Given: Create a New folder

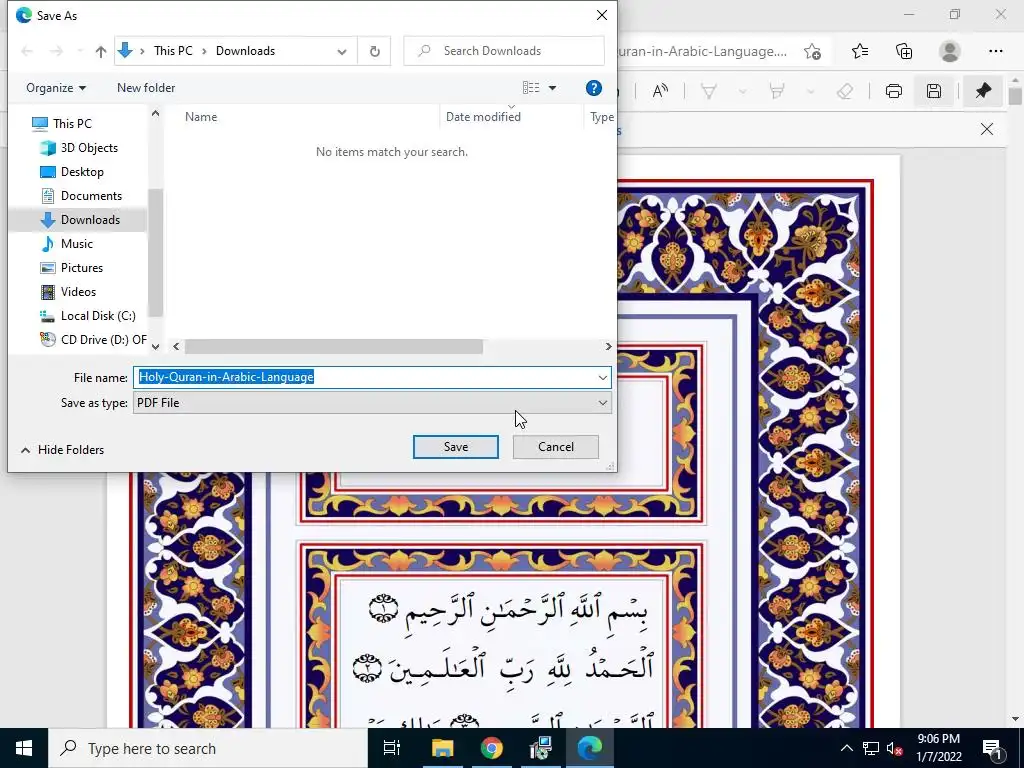Looking at the screenshot, I should (146, 88).
